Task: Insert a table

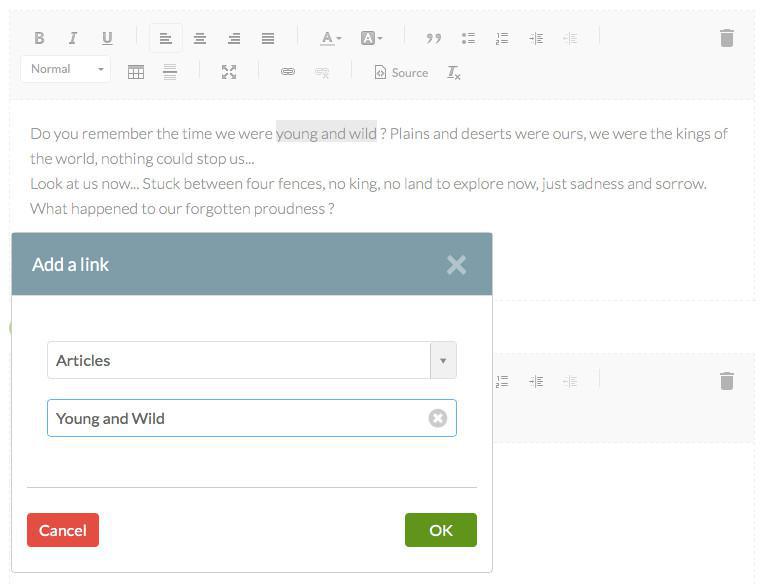Action: (136, 72)
